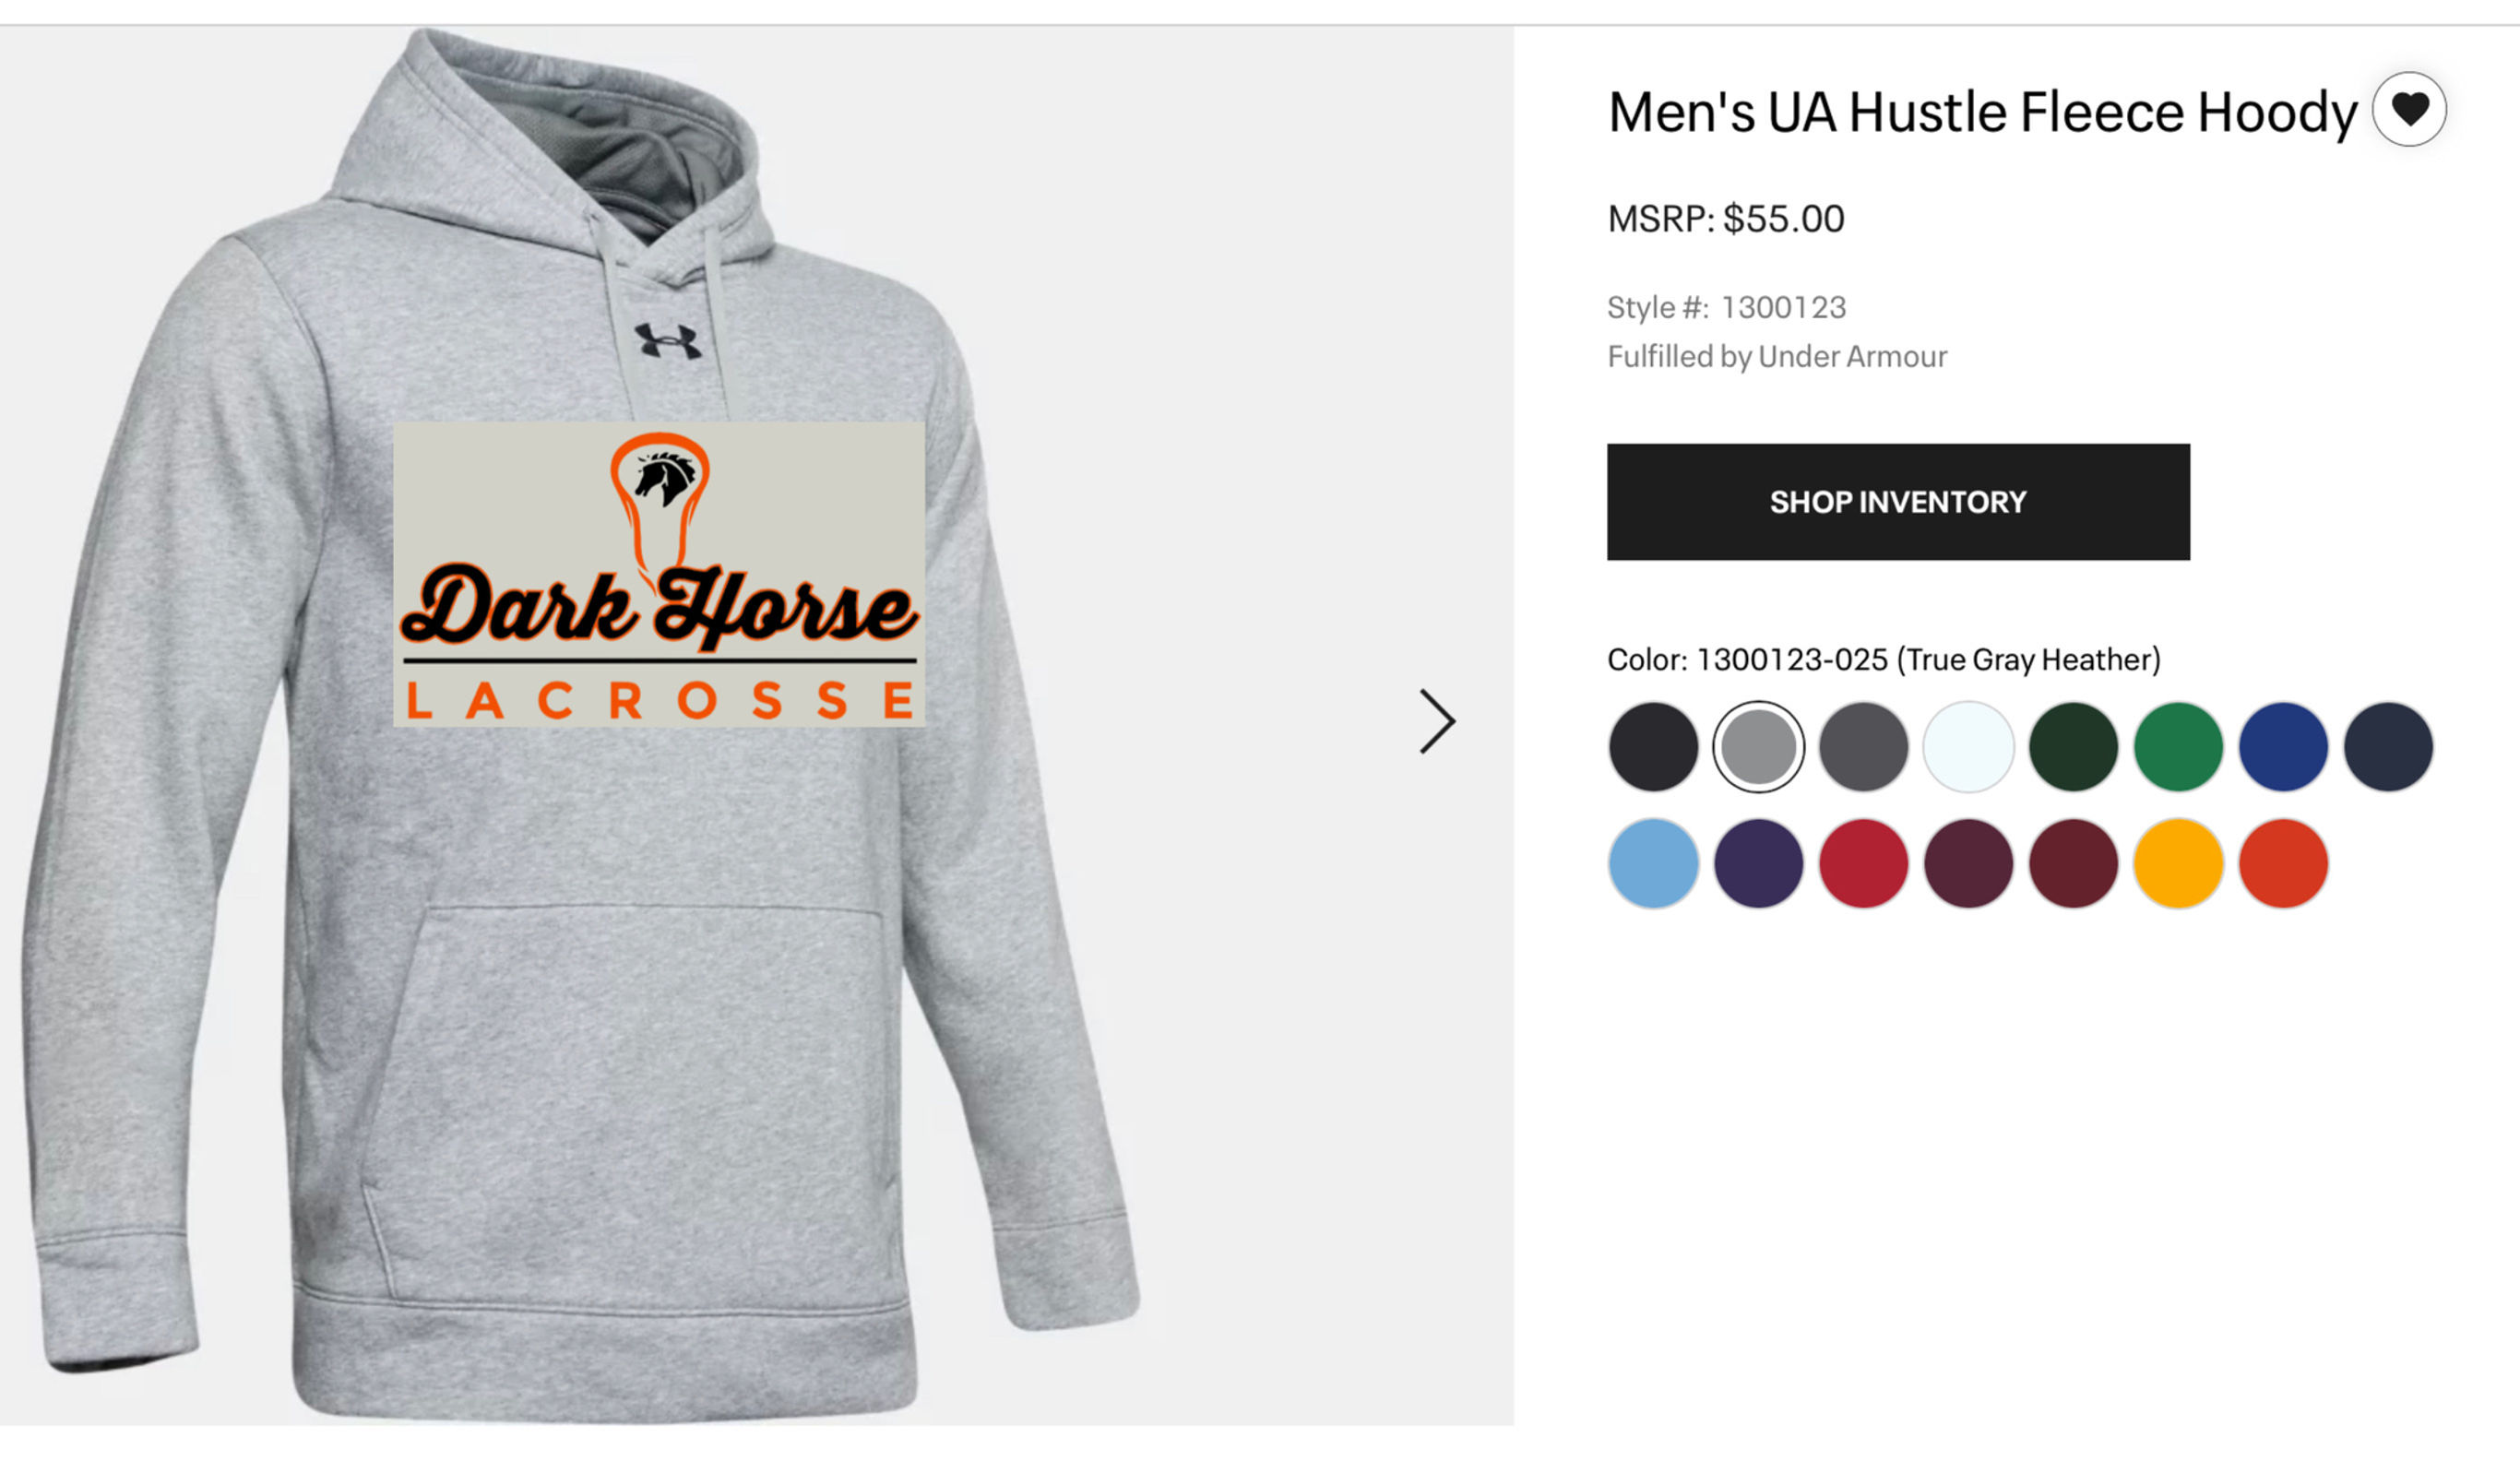Select the True Gray Heather color circle

[1757, 745]
